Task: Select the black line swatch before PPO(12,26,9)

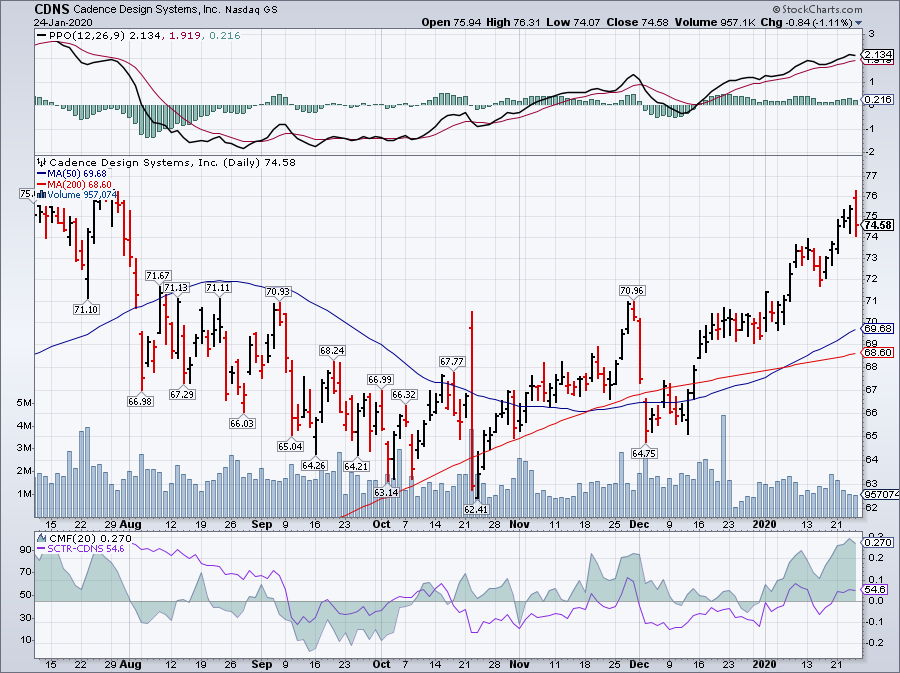Action: [42, 36]
